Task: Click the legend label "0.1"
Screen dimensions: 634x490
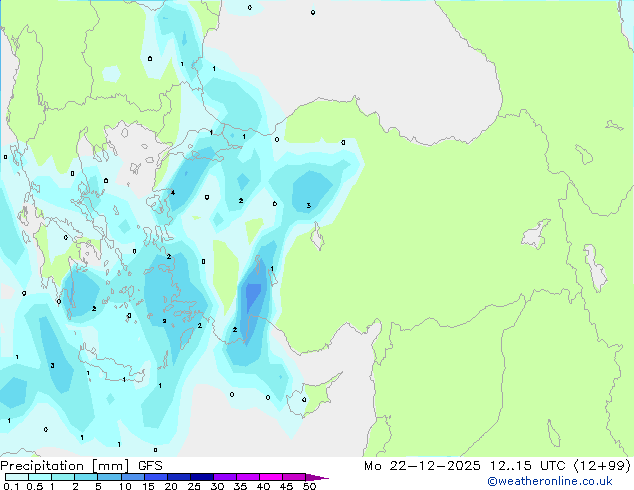Action: coord(11,486)
